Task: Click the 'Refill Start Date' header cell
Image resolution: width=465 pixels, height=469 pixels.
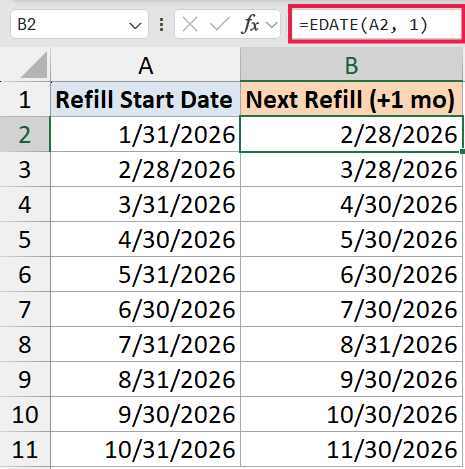Action: click(145, 99)
